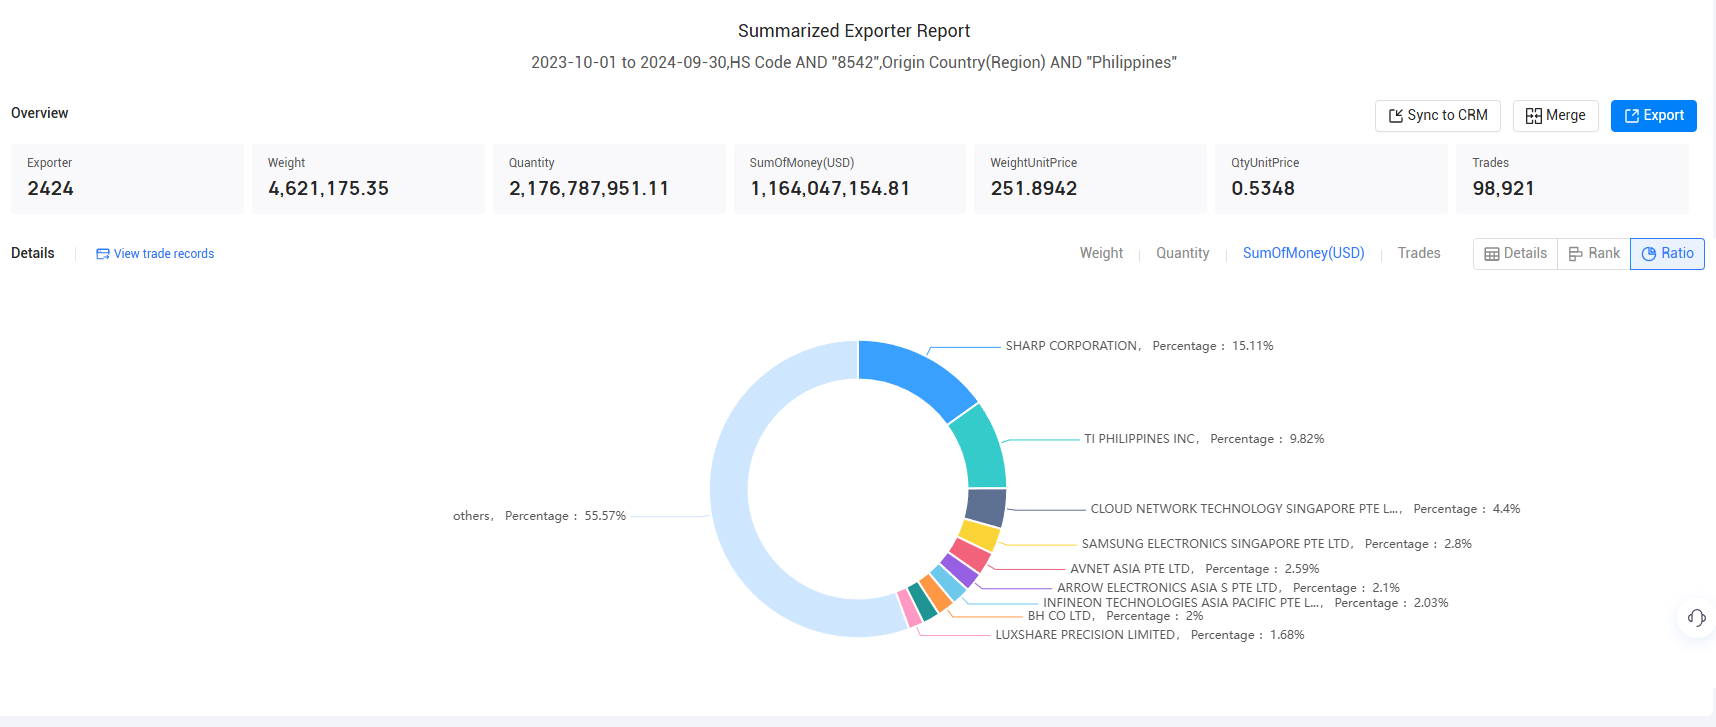Switch chart metric to Trades
The width and height of the screenshot is (1716, 727).
pyautogui.click(x=1419, y=253)
